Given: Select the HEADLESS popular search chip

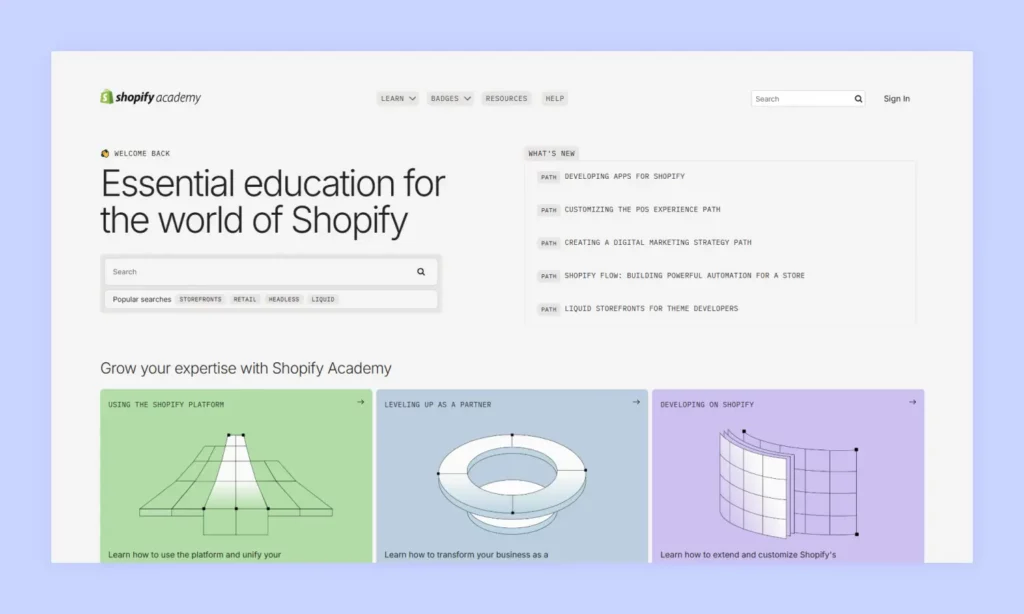Looking at the screenshot, I should [283, 298].
